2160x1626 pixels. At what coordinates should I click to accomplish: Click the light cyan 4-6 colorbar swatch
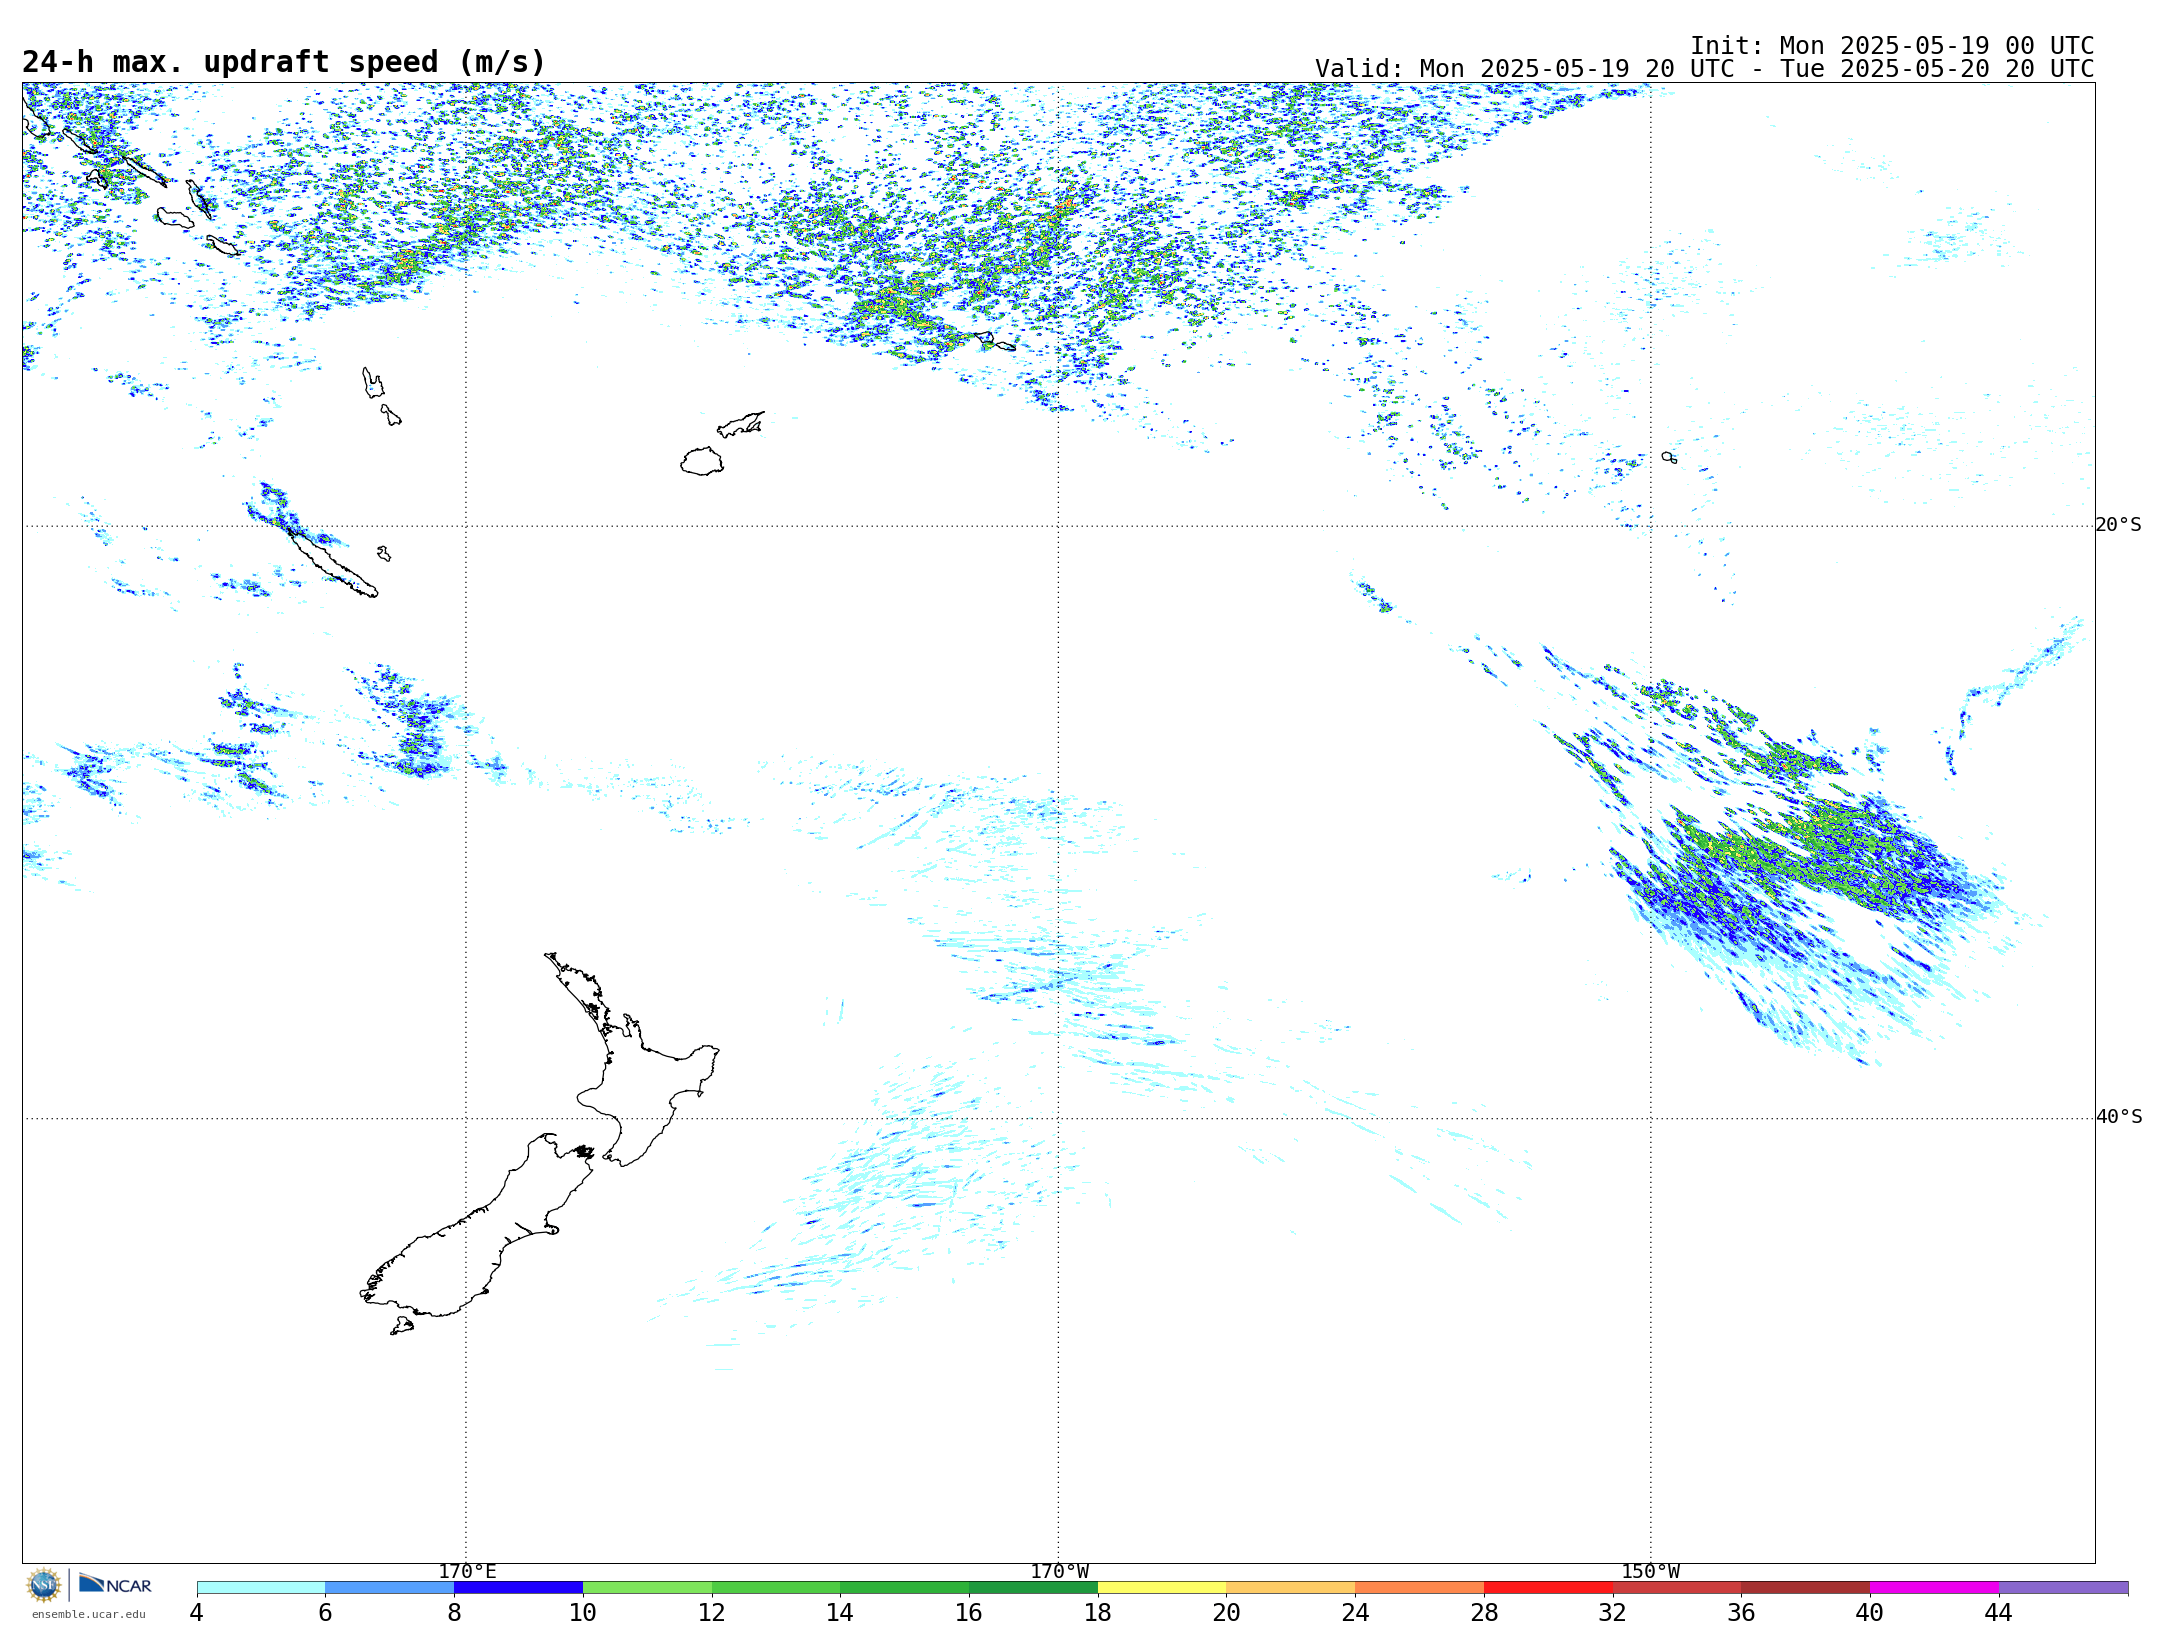click(x=261, y=1588)
